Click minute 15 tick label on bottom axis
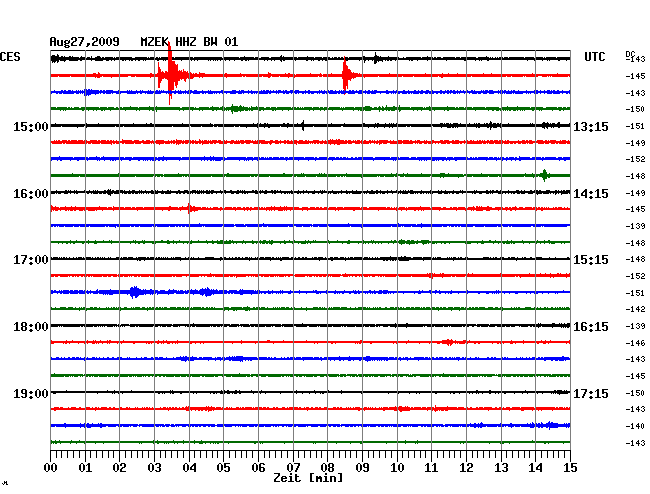The image size is (650, 494). (570, 467)
